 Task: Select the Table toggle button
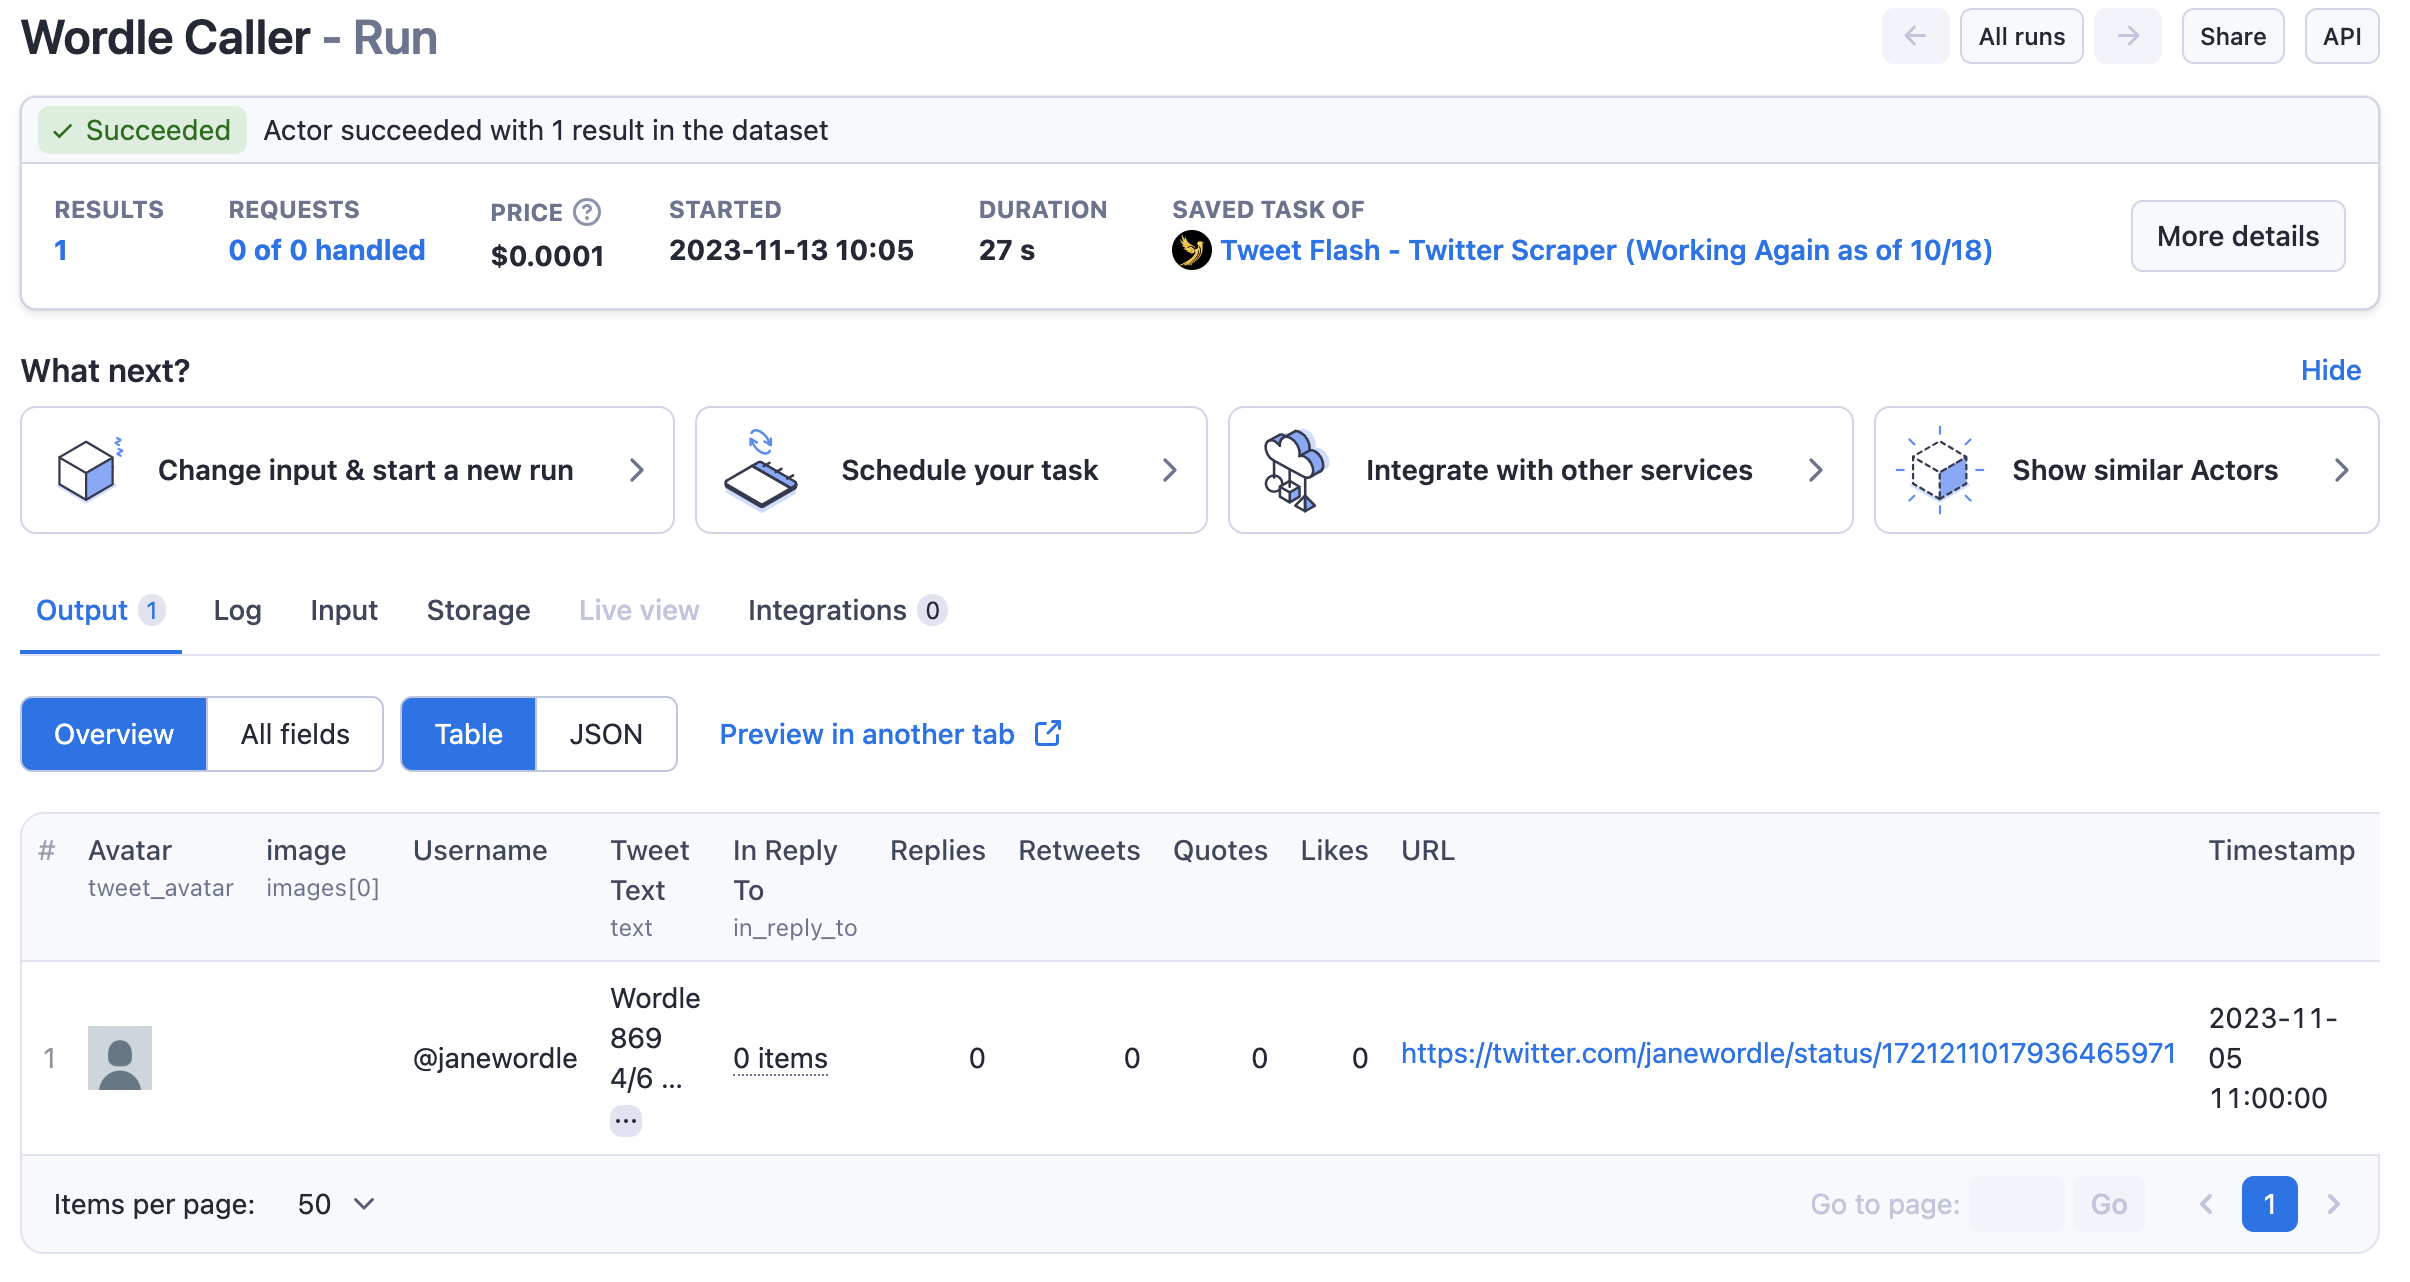pyautogui.click(x=469, y=733)
